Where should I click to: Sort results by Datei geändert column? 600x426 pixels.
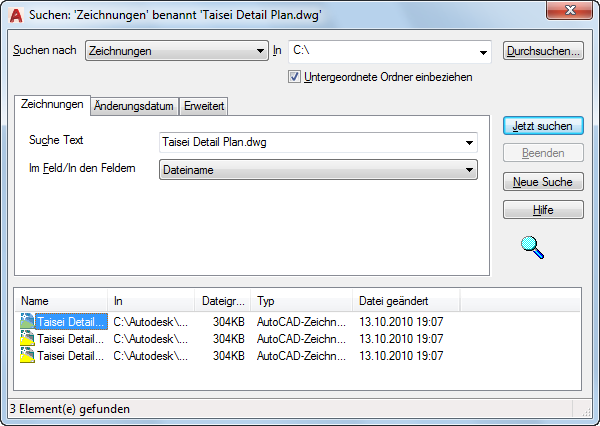point(406,301)
